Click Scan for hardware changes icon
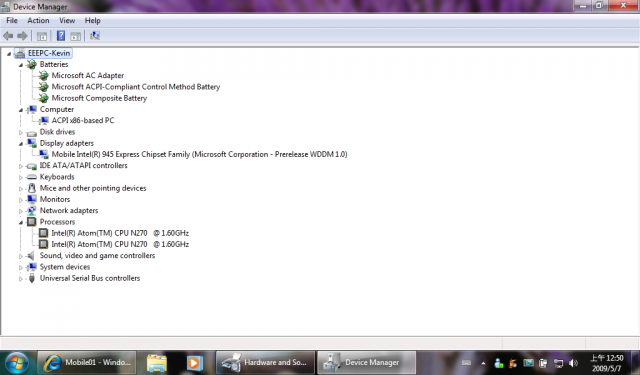The height and width of the screenshot is (375, 640). tap(95, 36)
